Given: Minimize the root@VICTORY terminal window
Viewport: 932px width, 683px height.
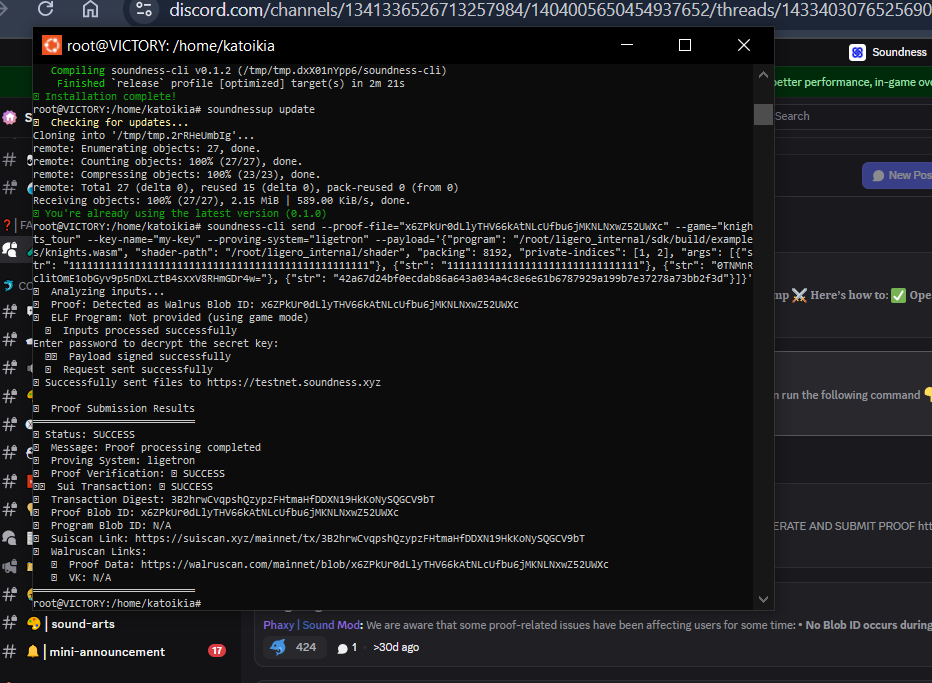Looking at the screenshot, I should [626, 45].
